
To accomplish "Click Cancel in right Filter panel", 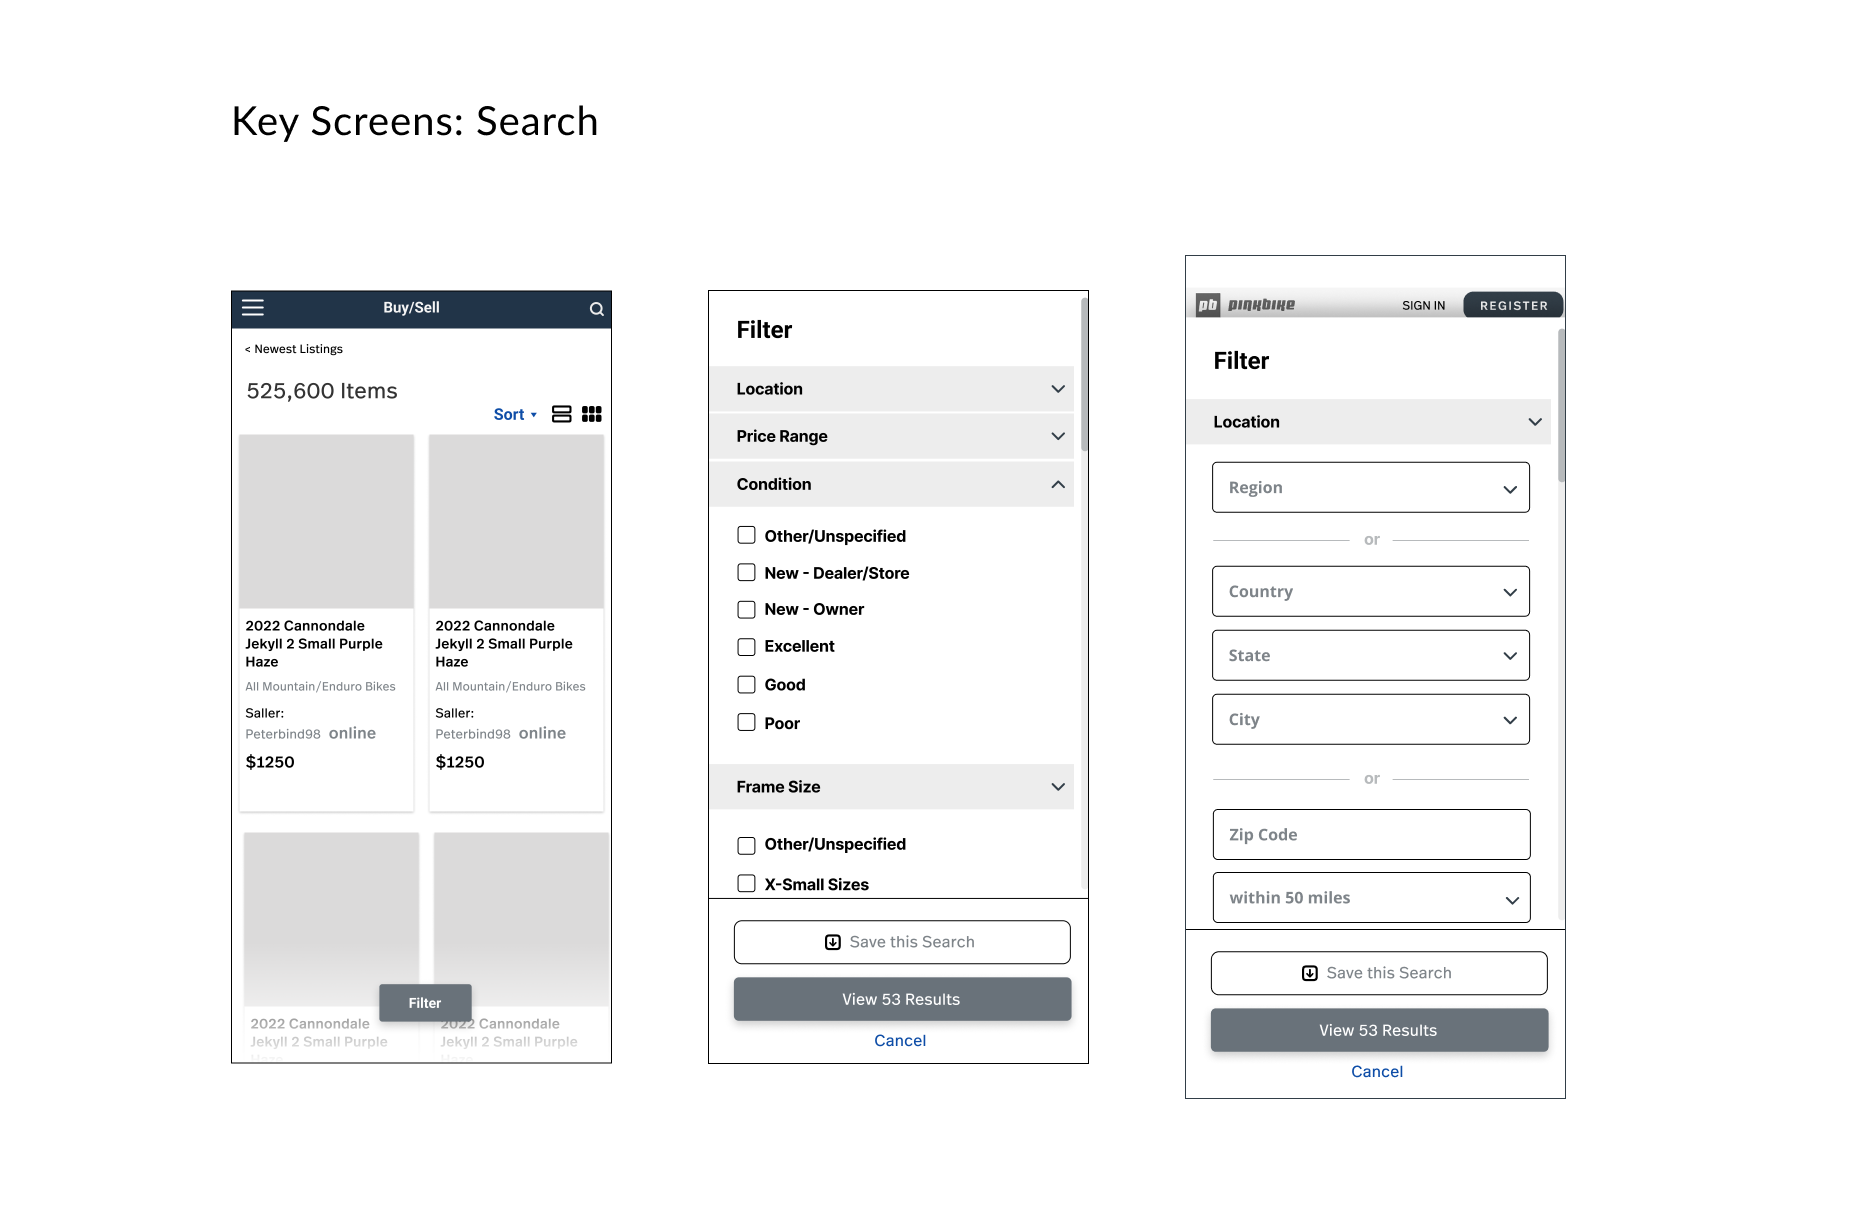I will (x=1377, y=1072).
